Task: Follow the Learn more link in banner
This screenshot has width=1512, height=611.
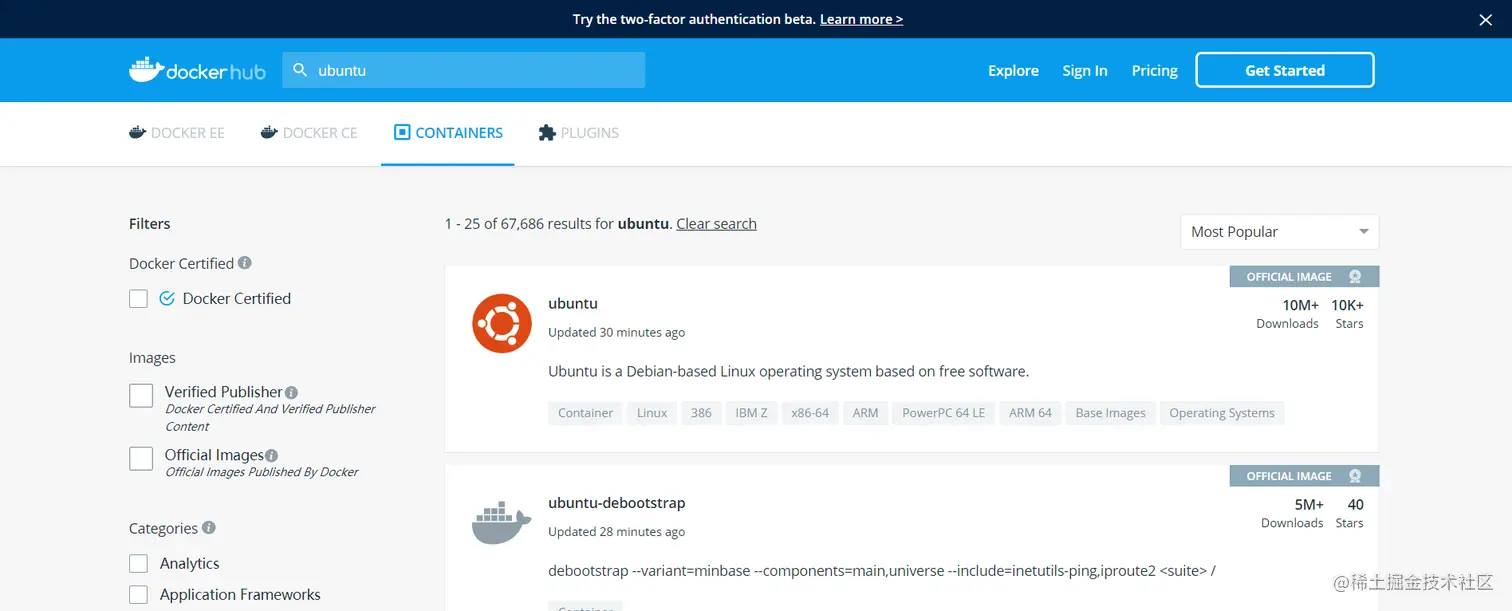Action: [x=861, y=19]
